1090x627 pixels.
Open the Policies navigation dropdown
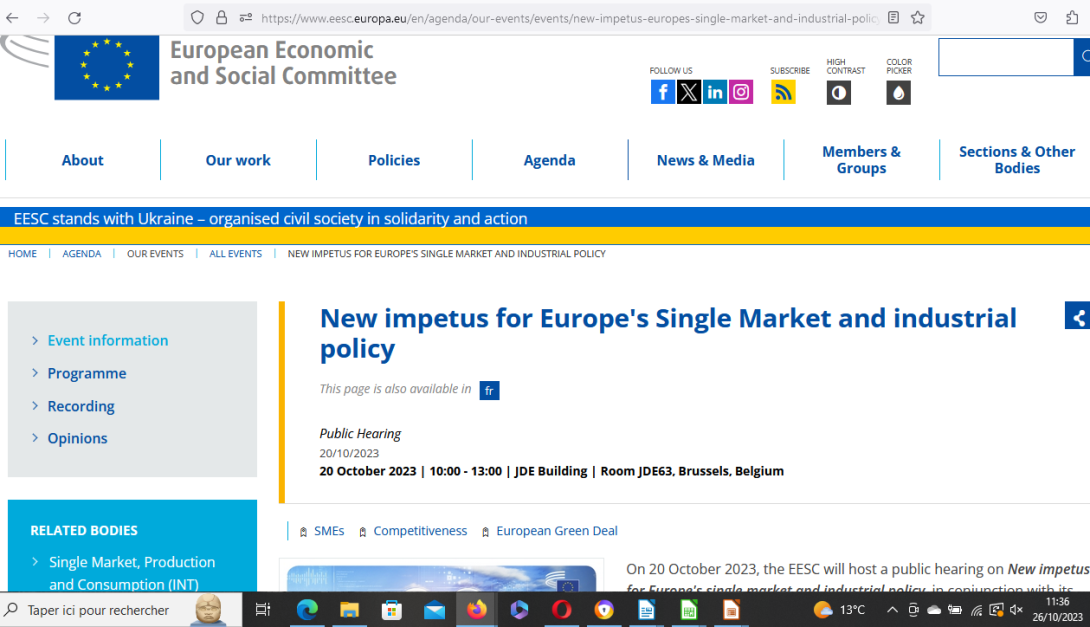tap(394, 160)
